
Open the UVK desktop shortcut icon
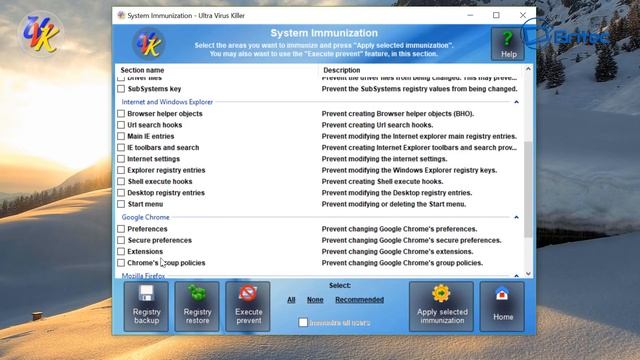(x=40, y=34)
